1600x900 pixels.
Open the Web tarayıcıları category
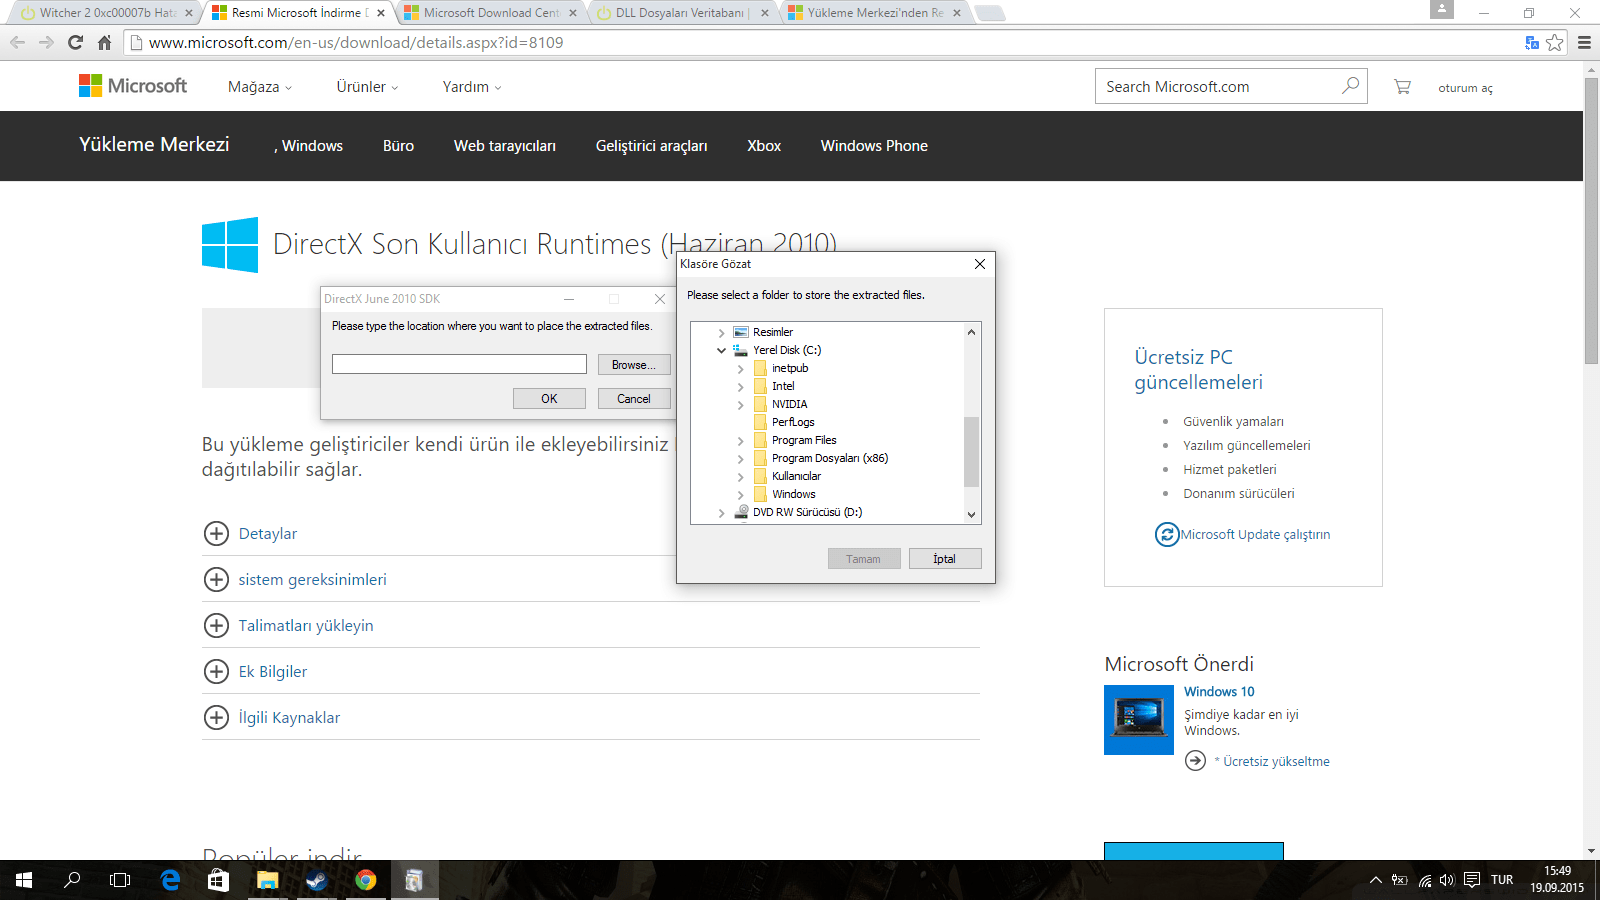coord(505,146)
